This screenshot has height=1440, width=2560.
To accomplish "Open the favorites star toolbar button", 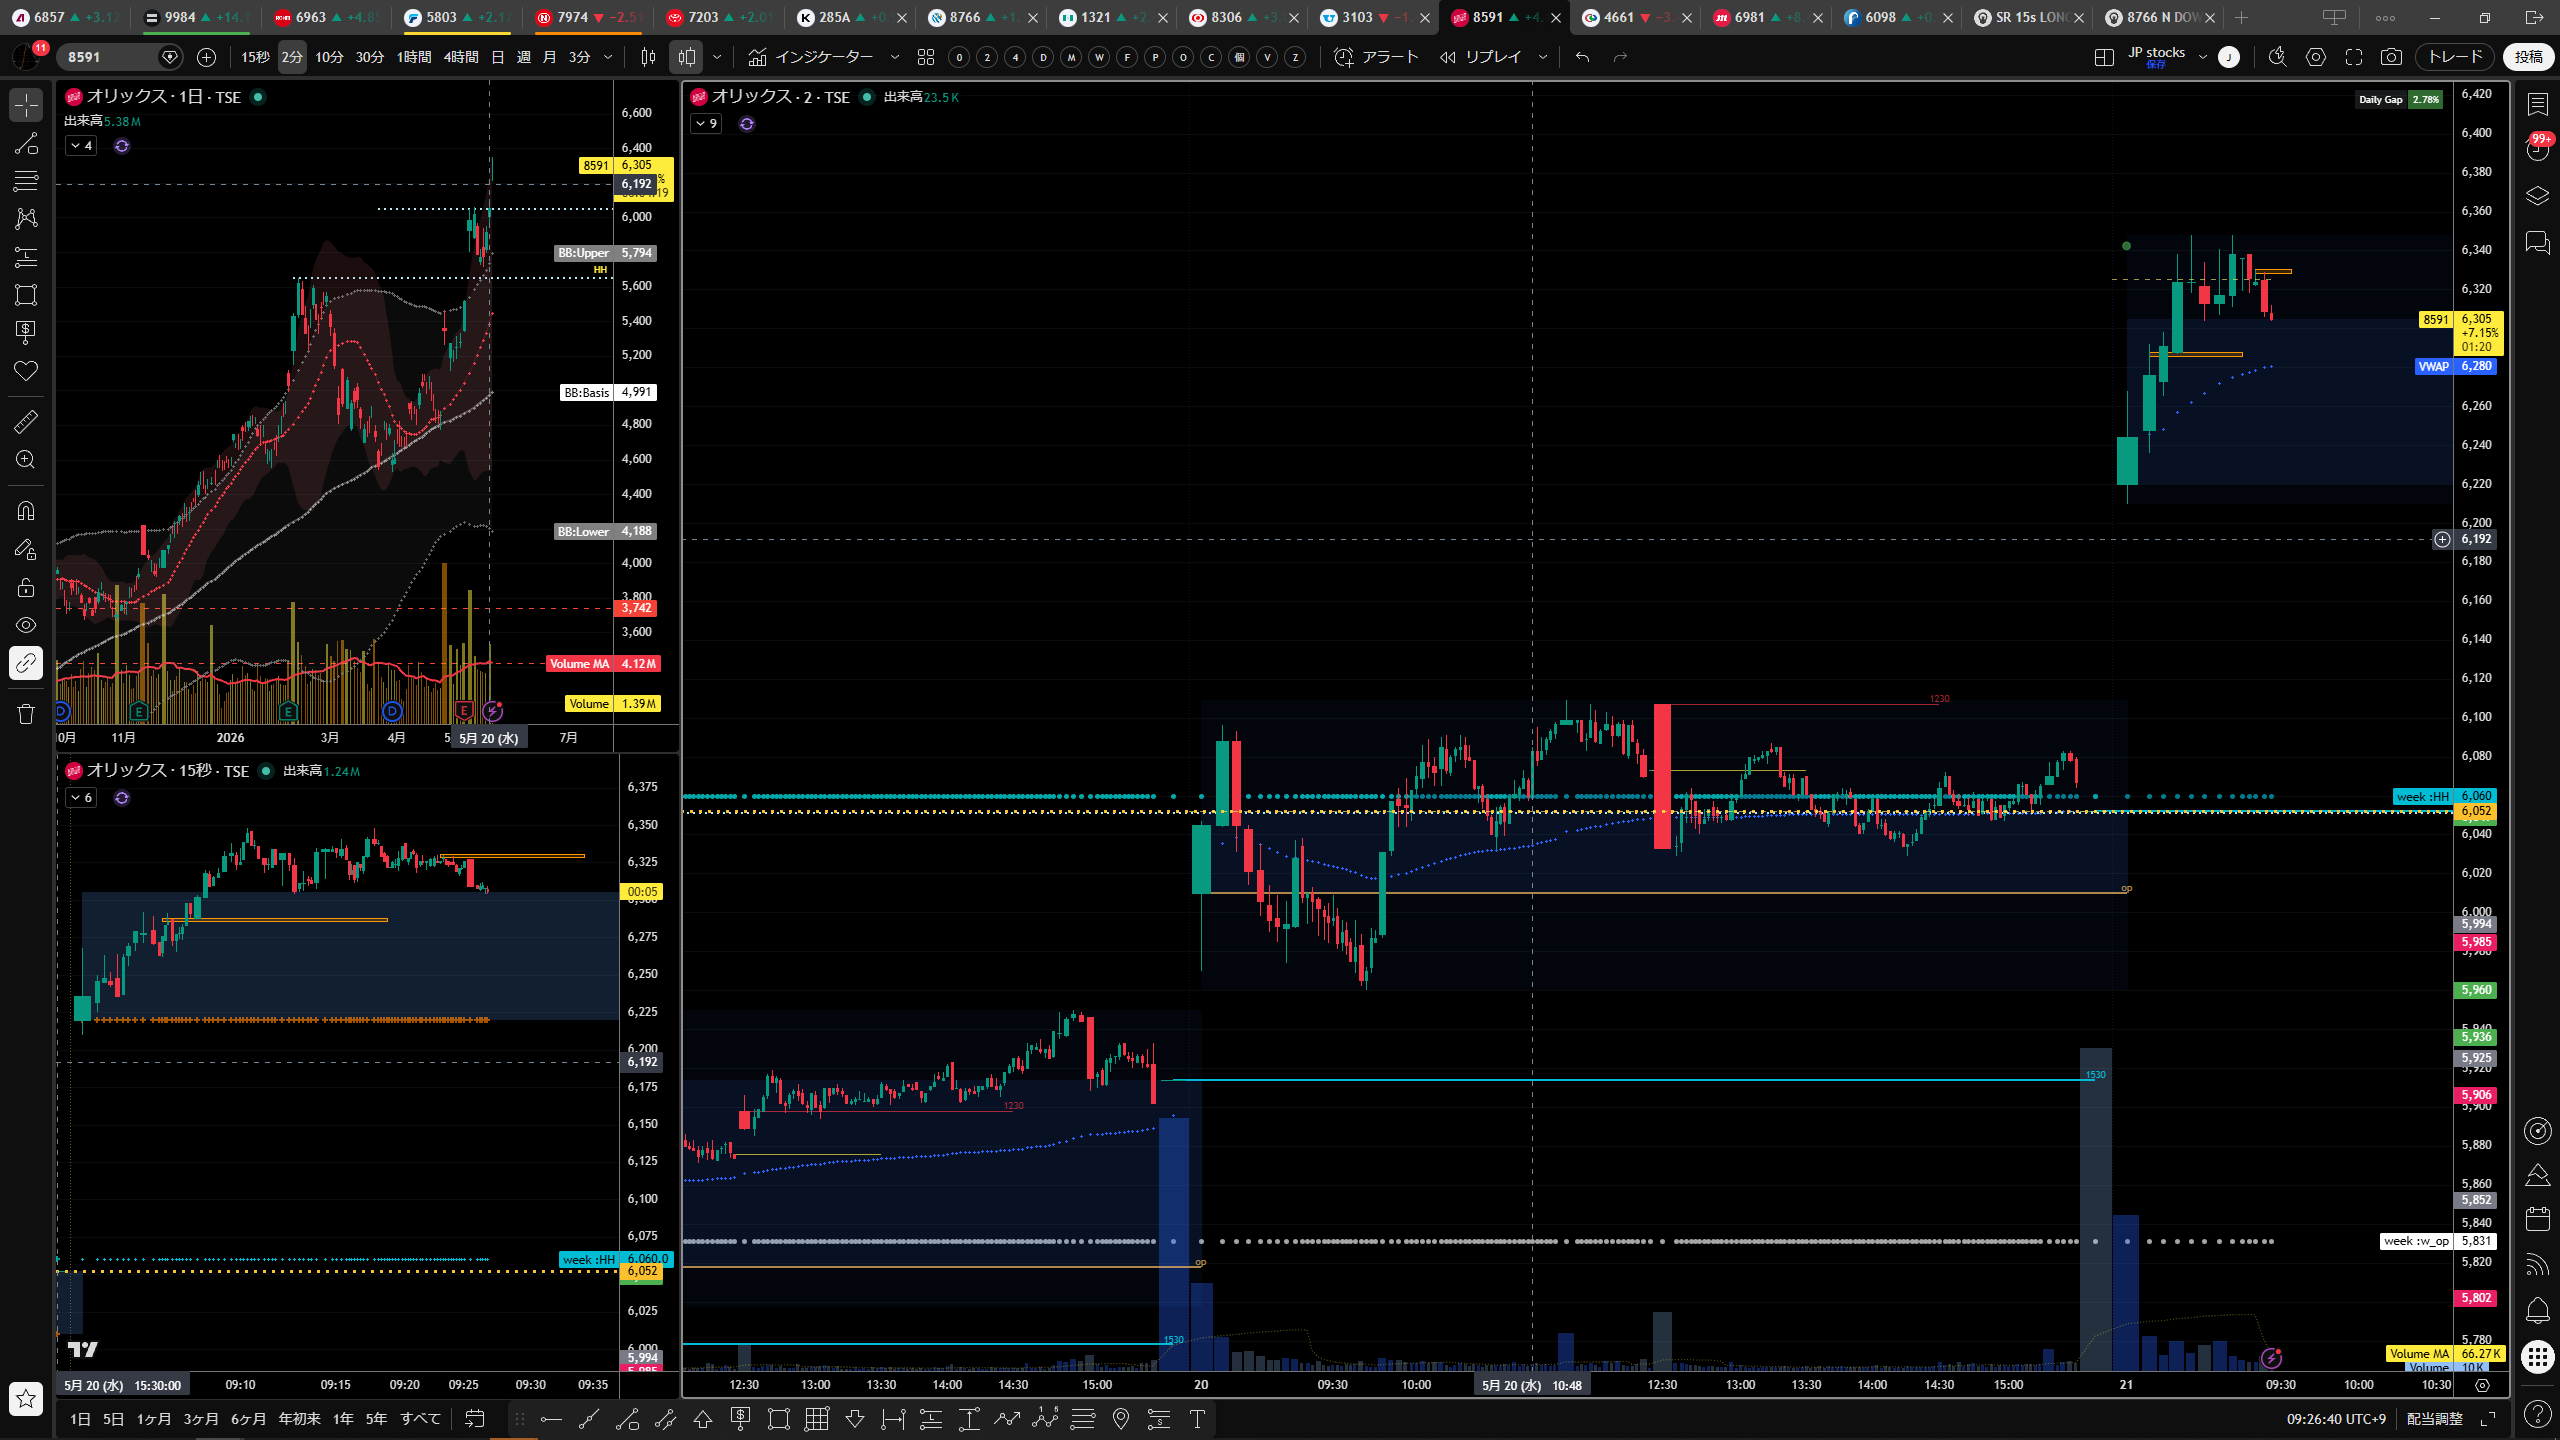I will (x=26, y=1399).
